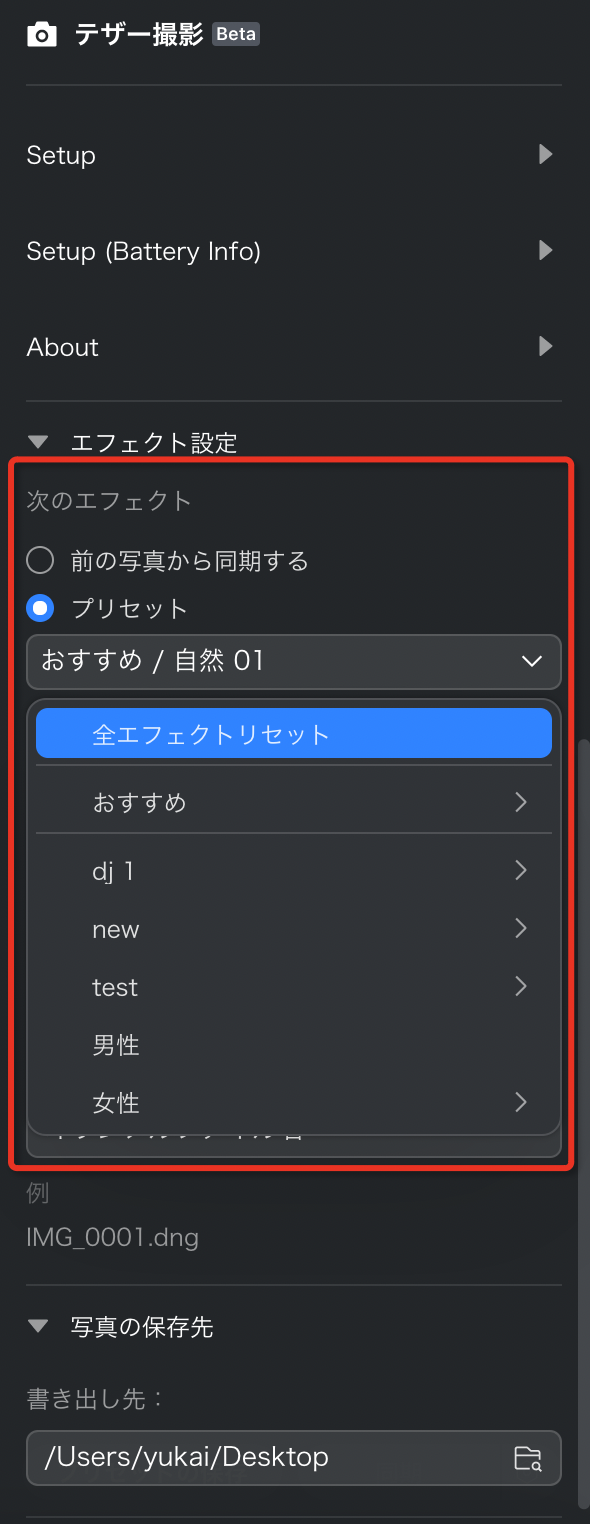The width and height of the screenshot is (590, 1524).
Task: Click the Beta badge next to title
Action: pos(236,34)
